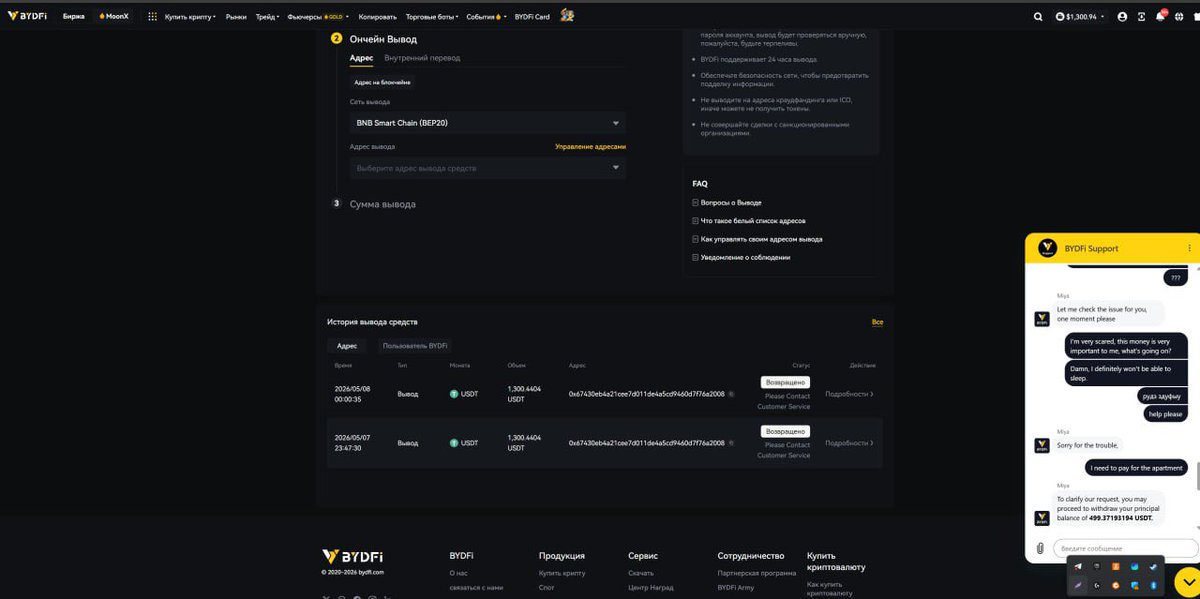Open footer link BYDFi Army
This screenshot has width=1200, height=599.
pos(736,587)
